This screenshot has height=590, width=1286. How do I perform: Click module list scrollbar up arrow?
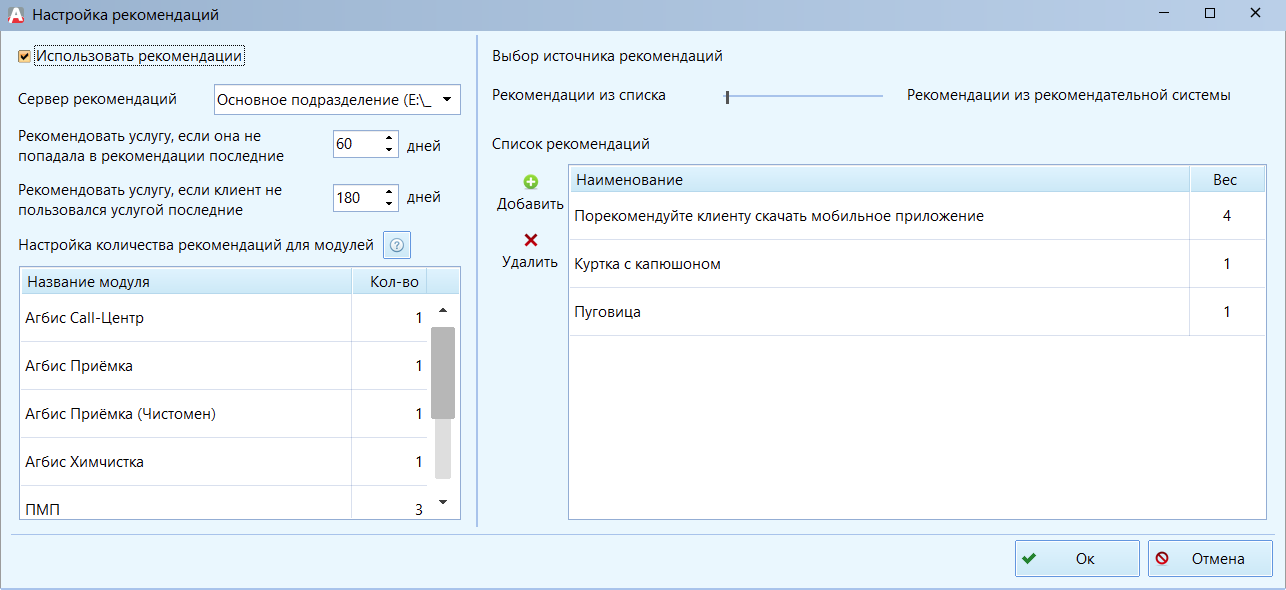click(x=443, y=310)
